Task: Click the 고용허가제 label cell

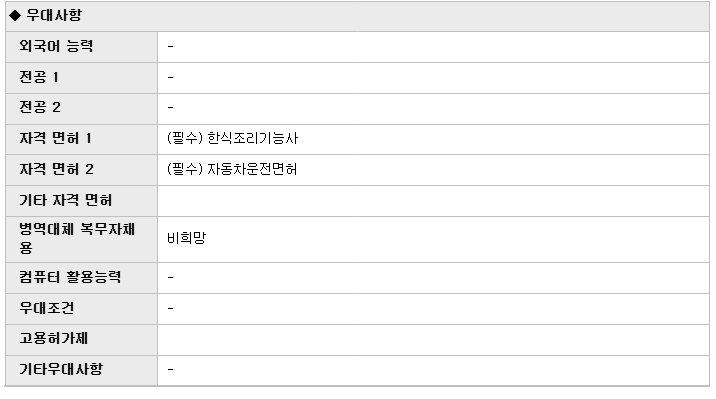Action: 81,340
